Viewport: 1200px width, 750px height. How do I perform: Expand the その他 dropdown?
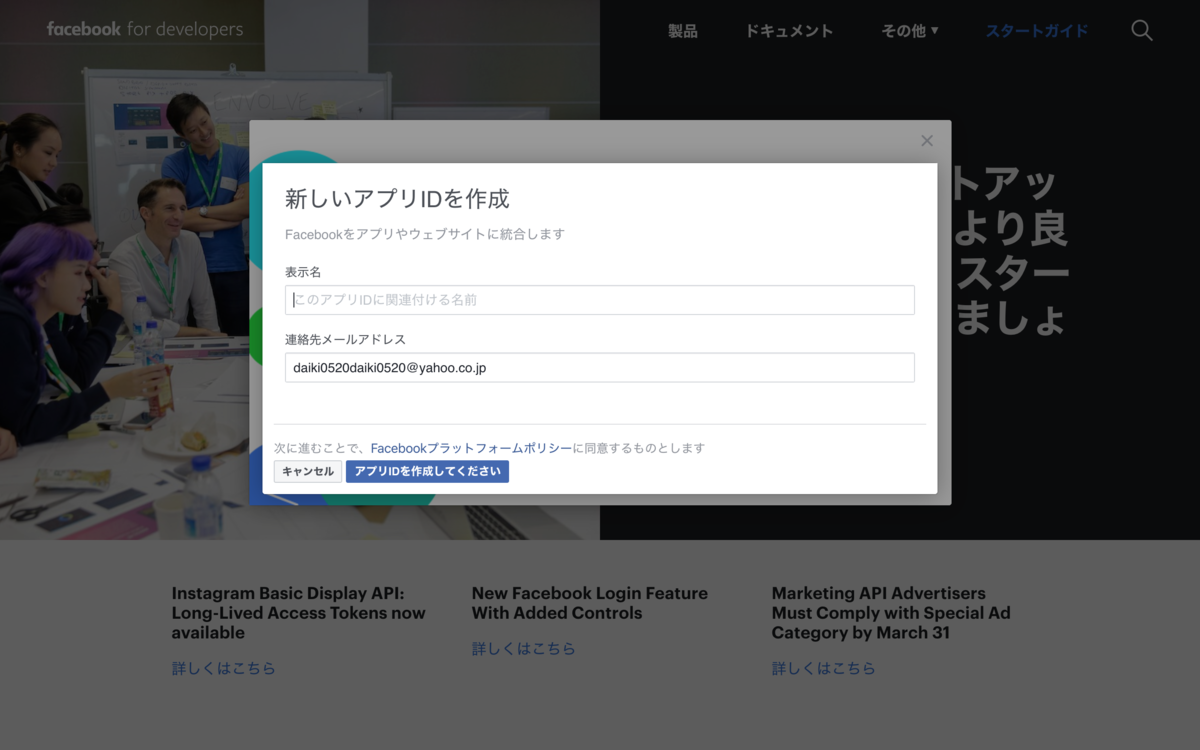tap(910, 31)
